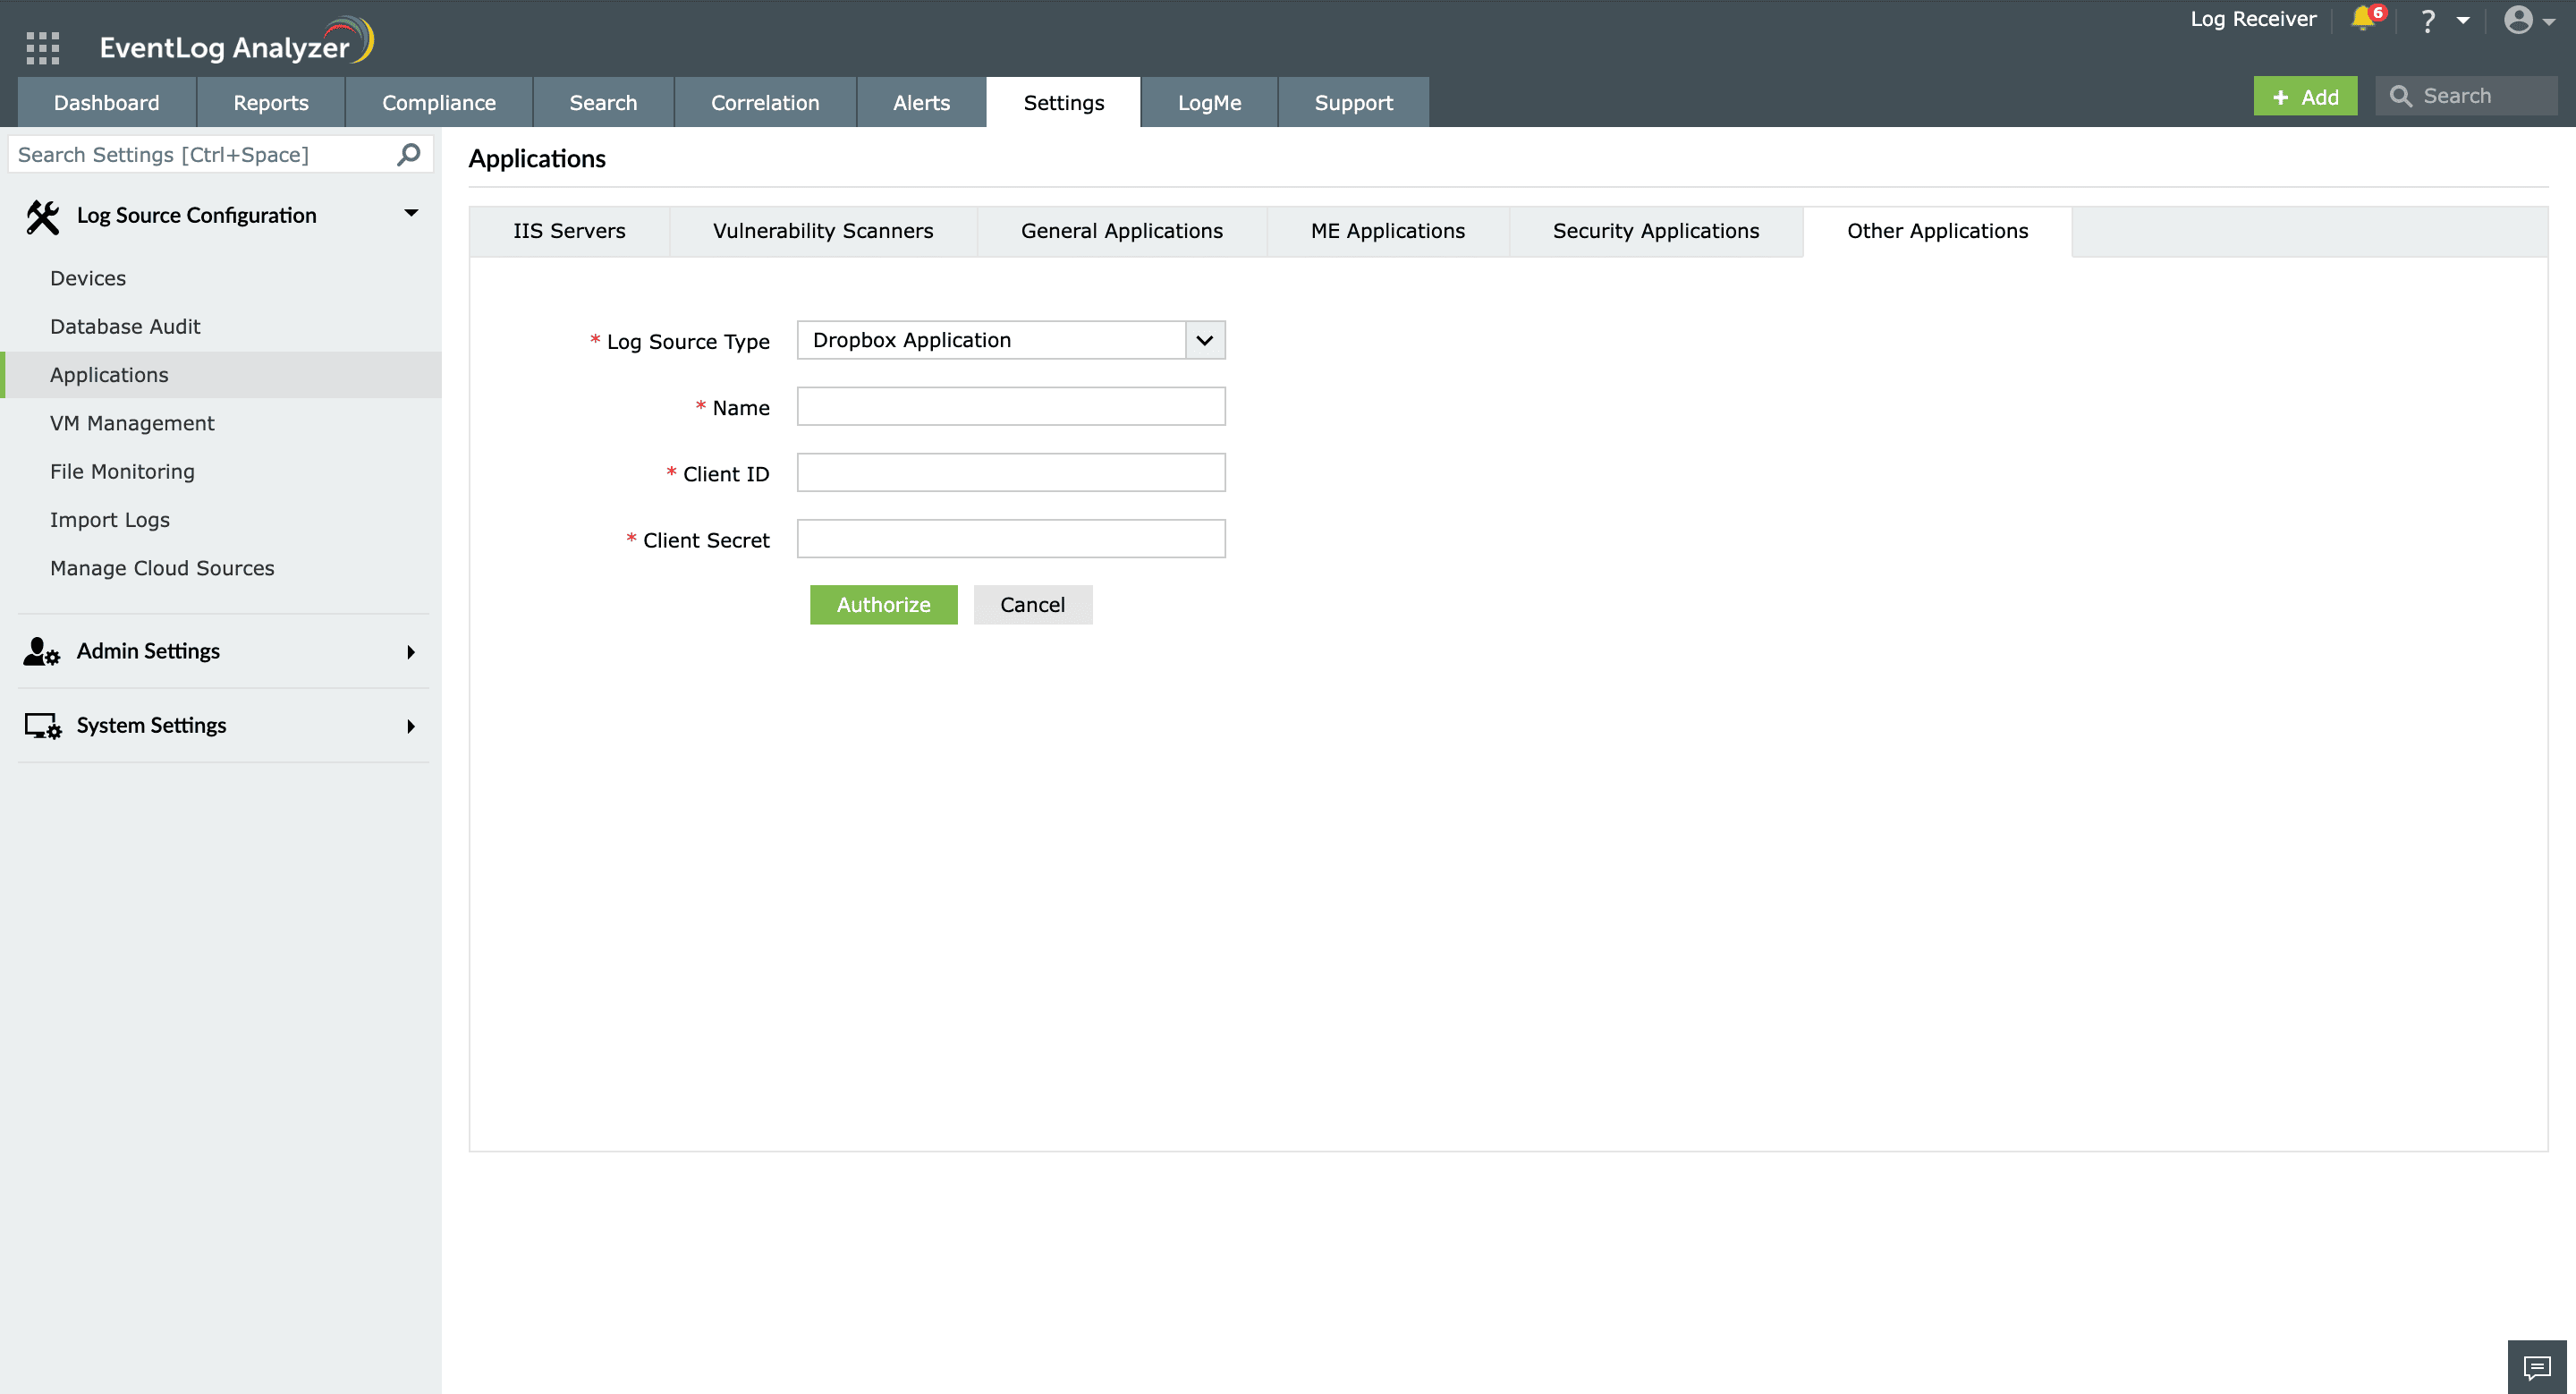
Task: Click the Cancel button
Action: [x=1032, y=605]
